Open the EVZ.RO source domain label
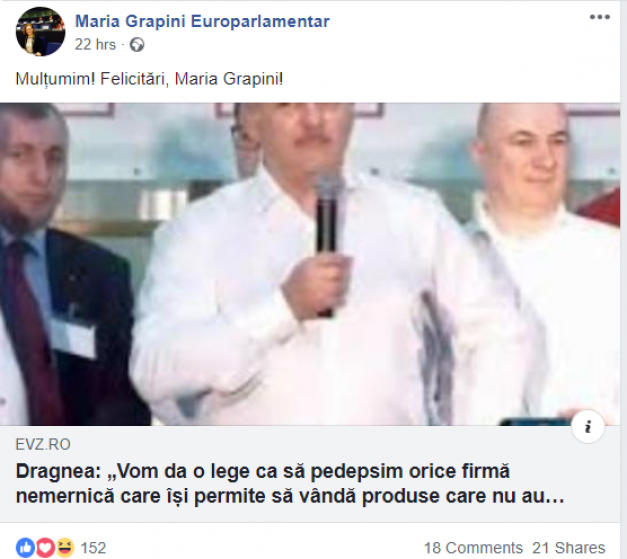This screenshot has width=627, height=559. click(43, 444)
